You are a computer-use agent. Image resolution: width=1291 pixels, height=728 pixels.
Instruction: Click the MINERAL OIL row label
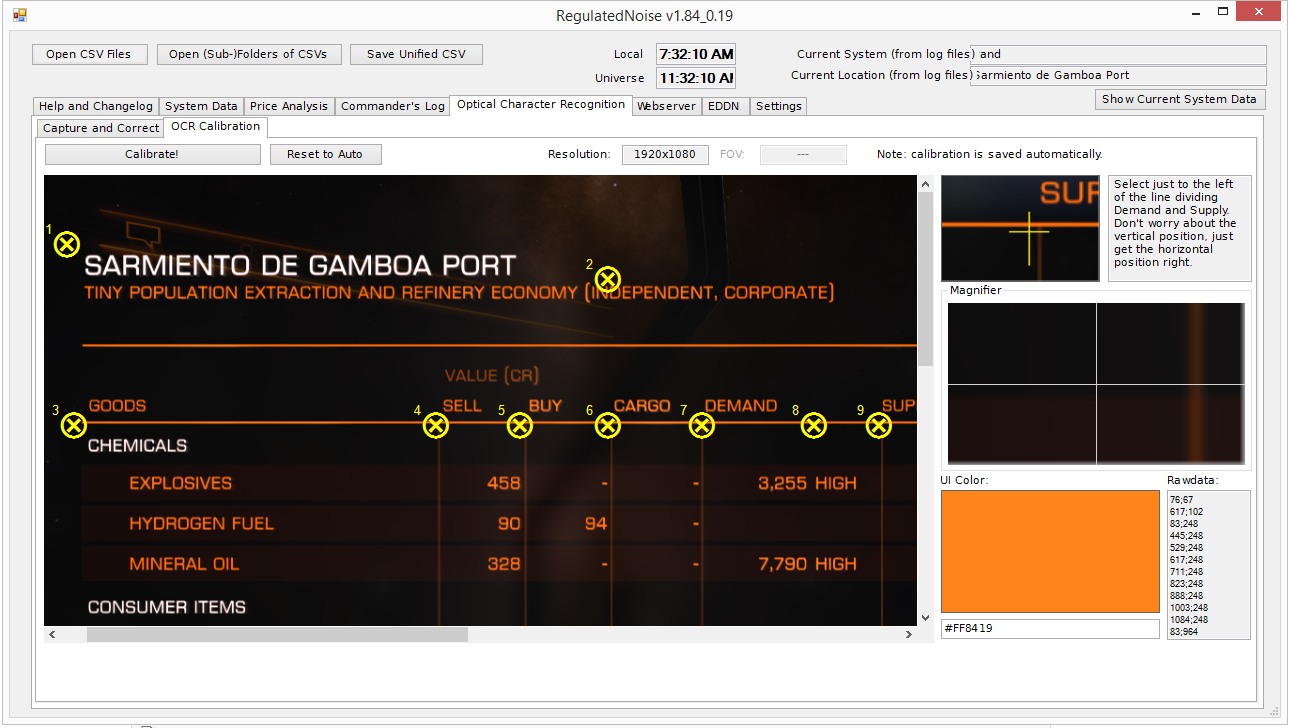pos(184,564)
